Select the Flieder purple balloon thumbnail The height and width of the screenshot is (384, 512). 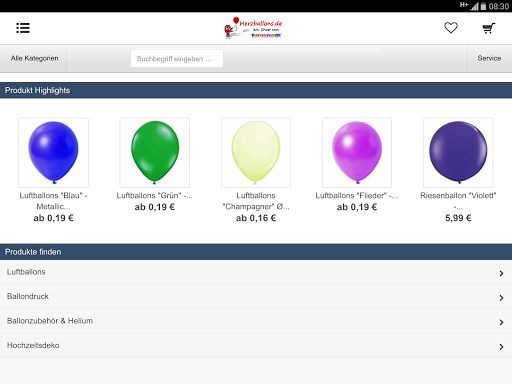357,152
